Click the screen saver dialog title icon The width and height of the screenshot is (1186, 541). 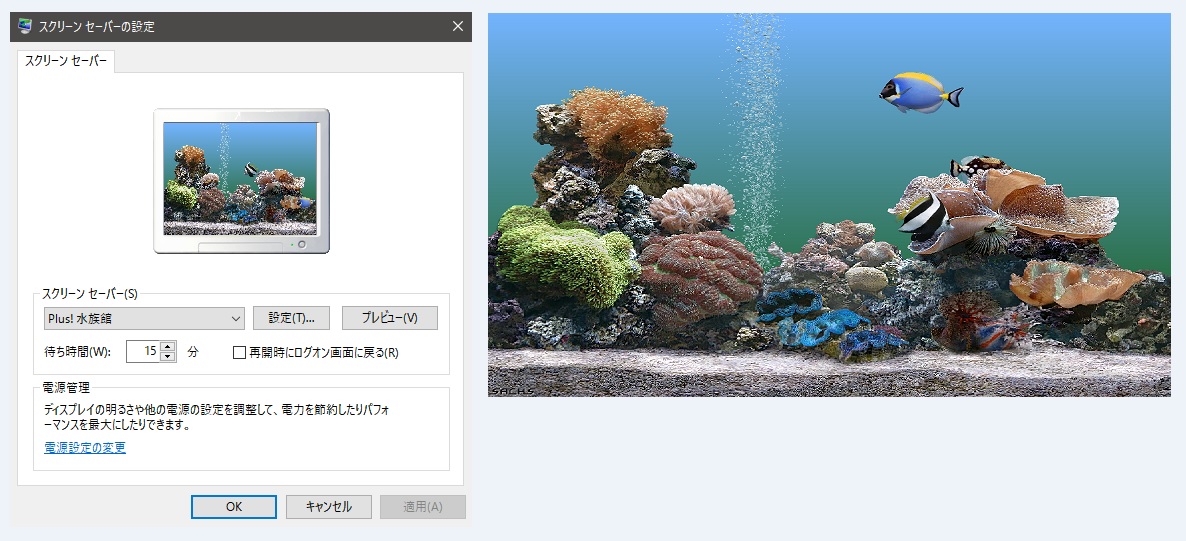pos(25,26)
